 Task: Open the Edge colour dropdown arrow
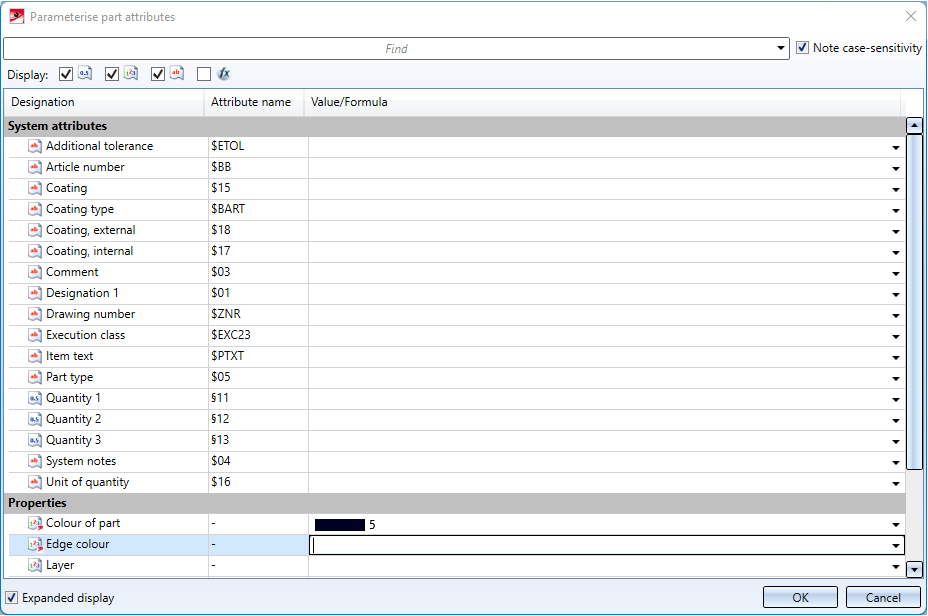point(895,546)
